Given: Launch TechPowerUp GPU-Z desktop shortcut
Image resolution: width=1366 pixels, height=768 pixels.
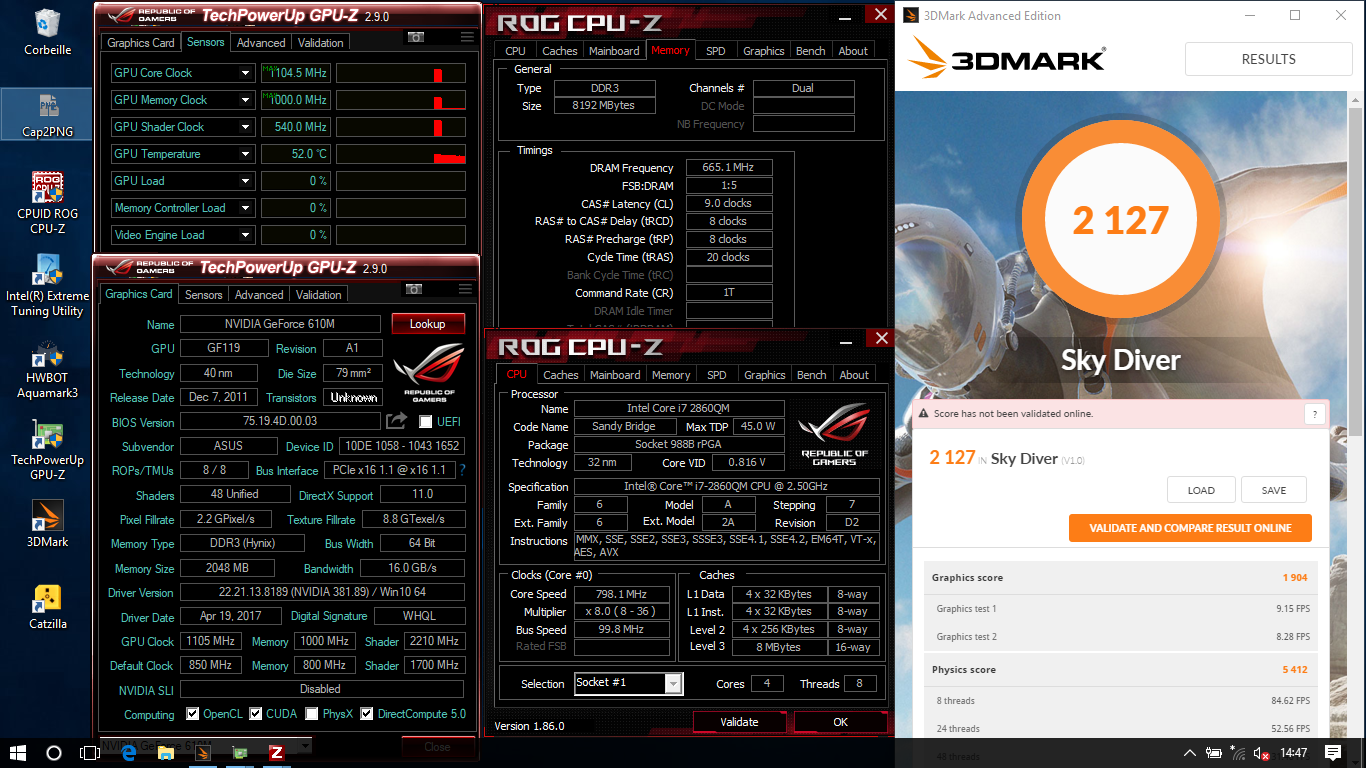Looking at the screenshot, I should point(46,450).
